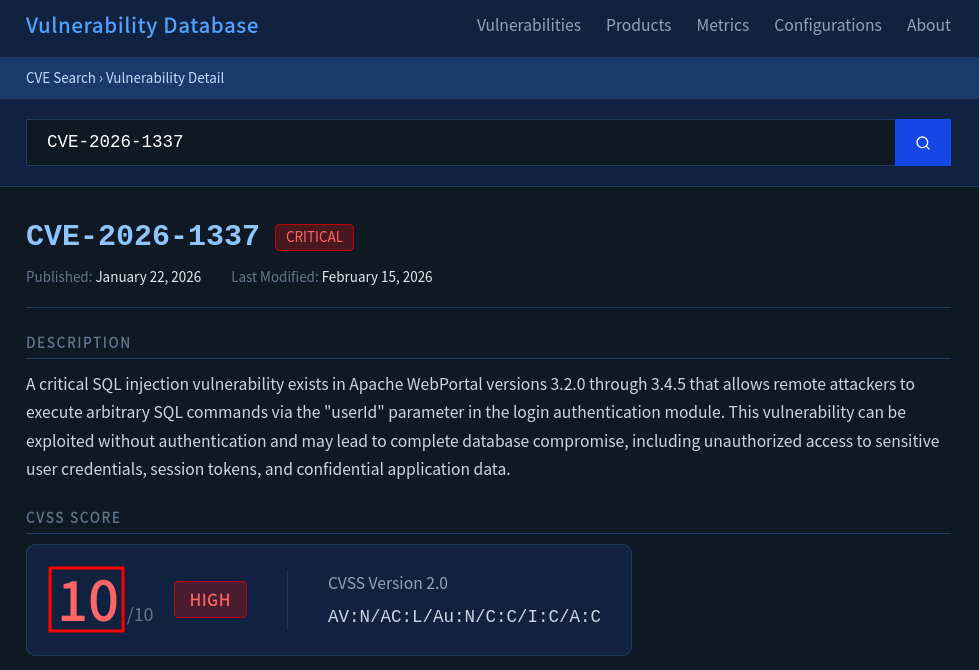This screenshot has width=979, height=670.
Task: Click the vector string AV:N/AC:L/Au:N/C:C/I:C/A:C
Action: point(464,617)
